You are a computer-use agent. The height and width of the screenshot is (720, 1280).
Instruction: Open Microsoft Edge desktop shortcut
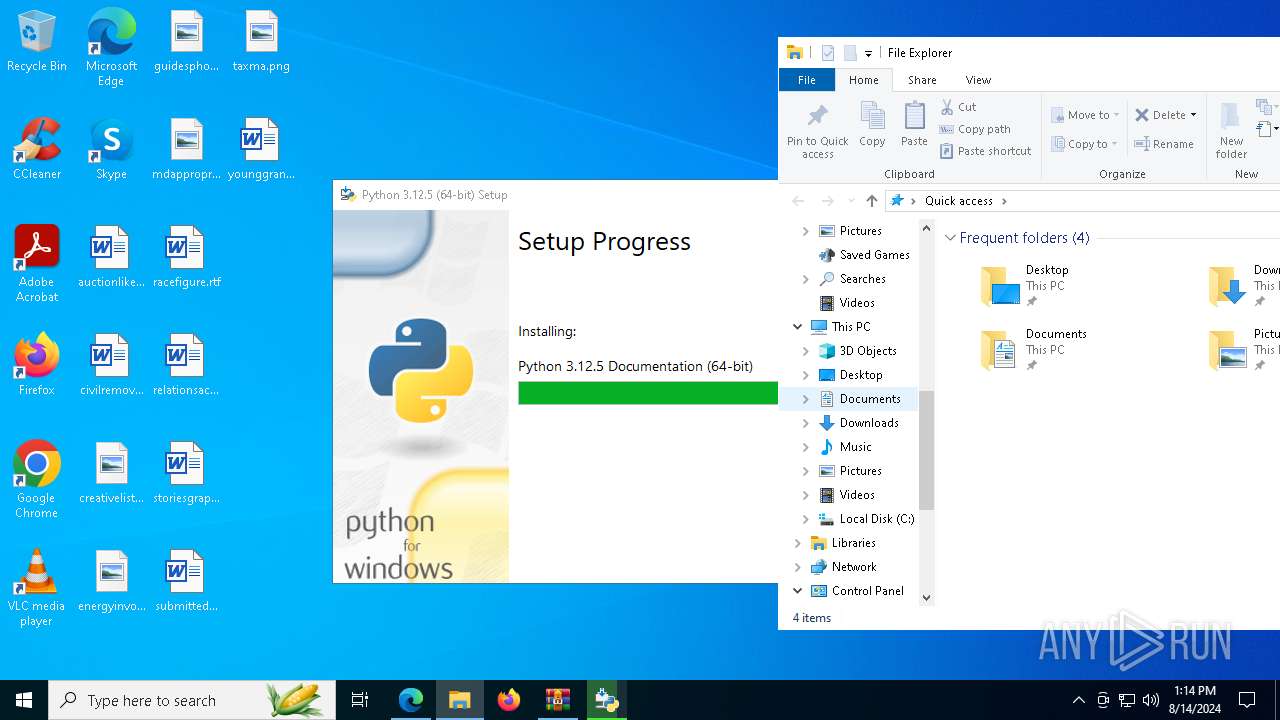point(111,48)
